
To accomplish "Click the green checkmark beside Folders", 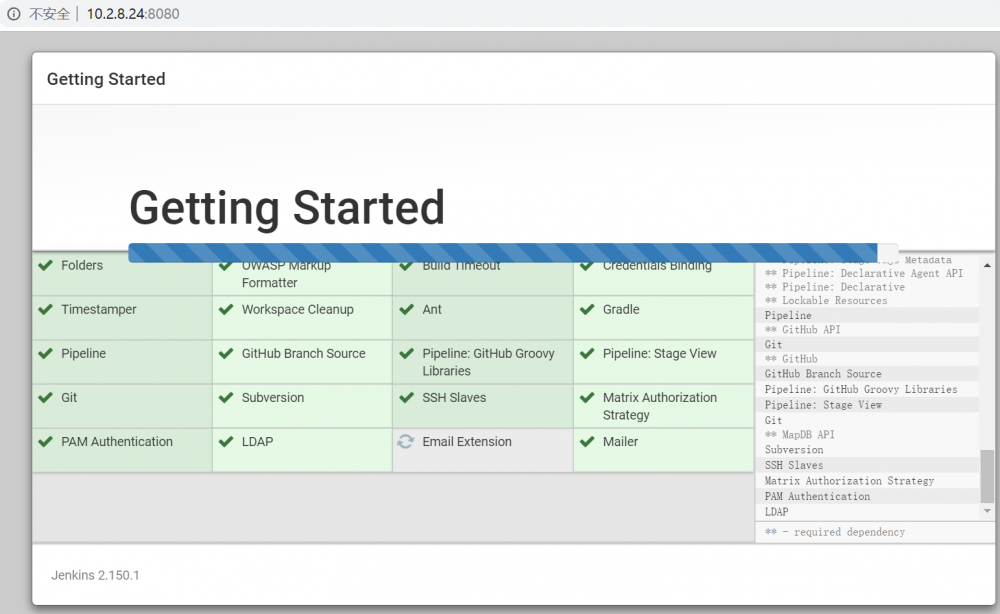I will pos(45,266).
